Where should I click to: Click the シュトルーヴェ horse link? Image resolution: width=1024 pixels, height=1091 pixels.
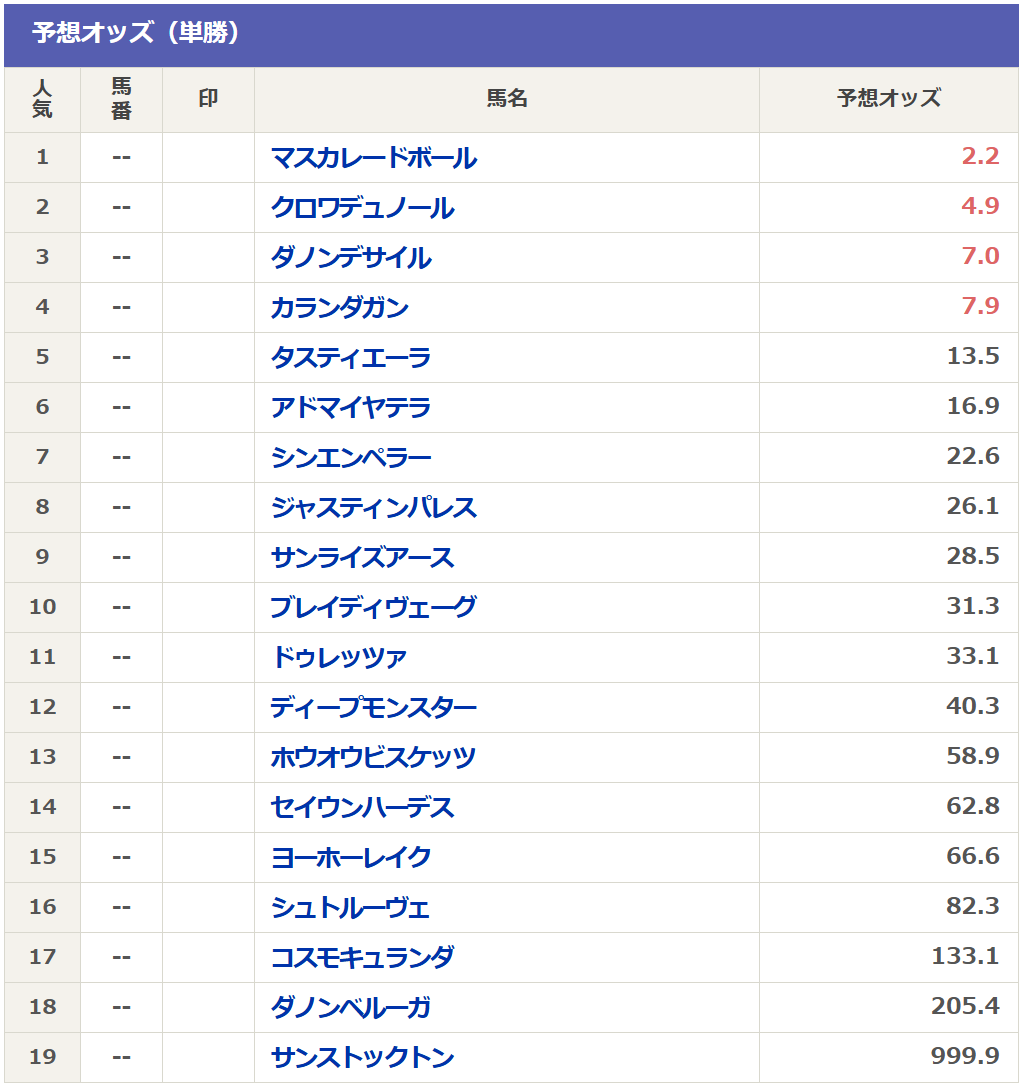point(350,908)
